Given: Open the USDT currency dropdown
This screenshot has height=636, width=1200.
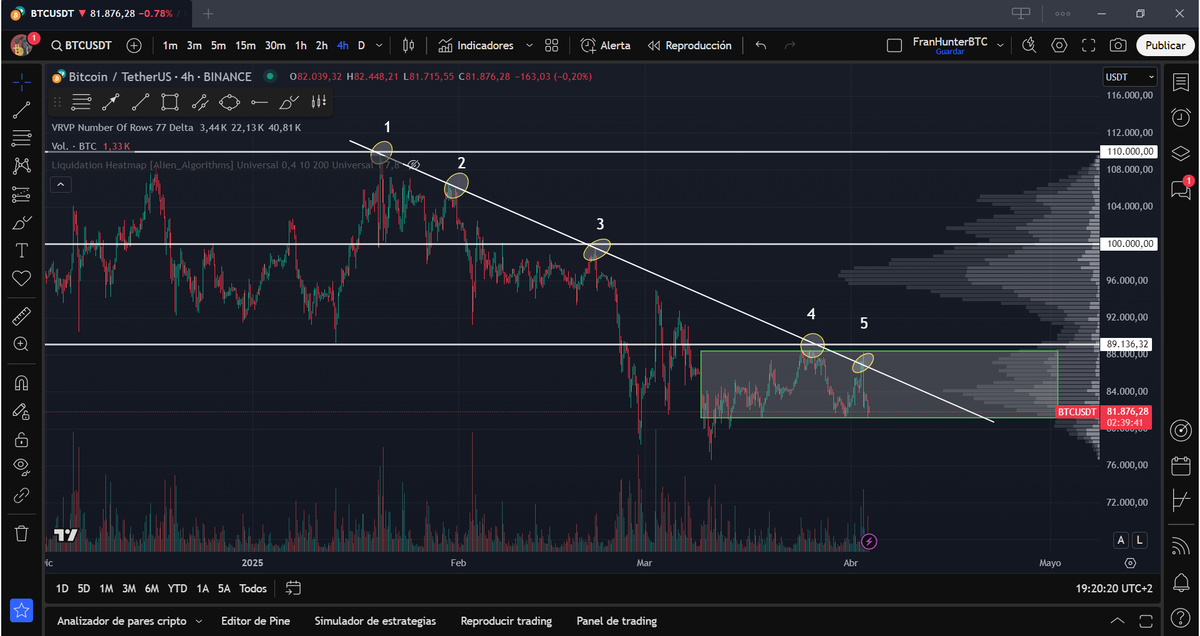Looking at the screenshot, I should [1130, 77].
